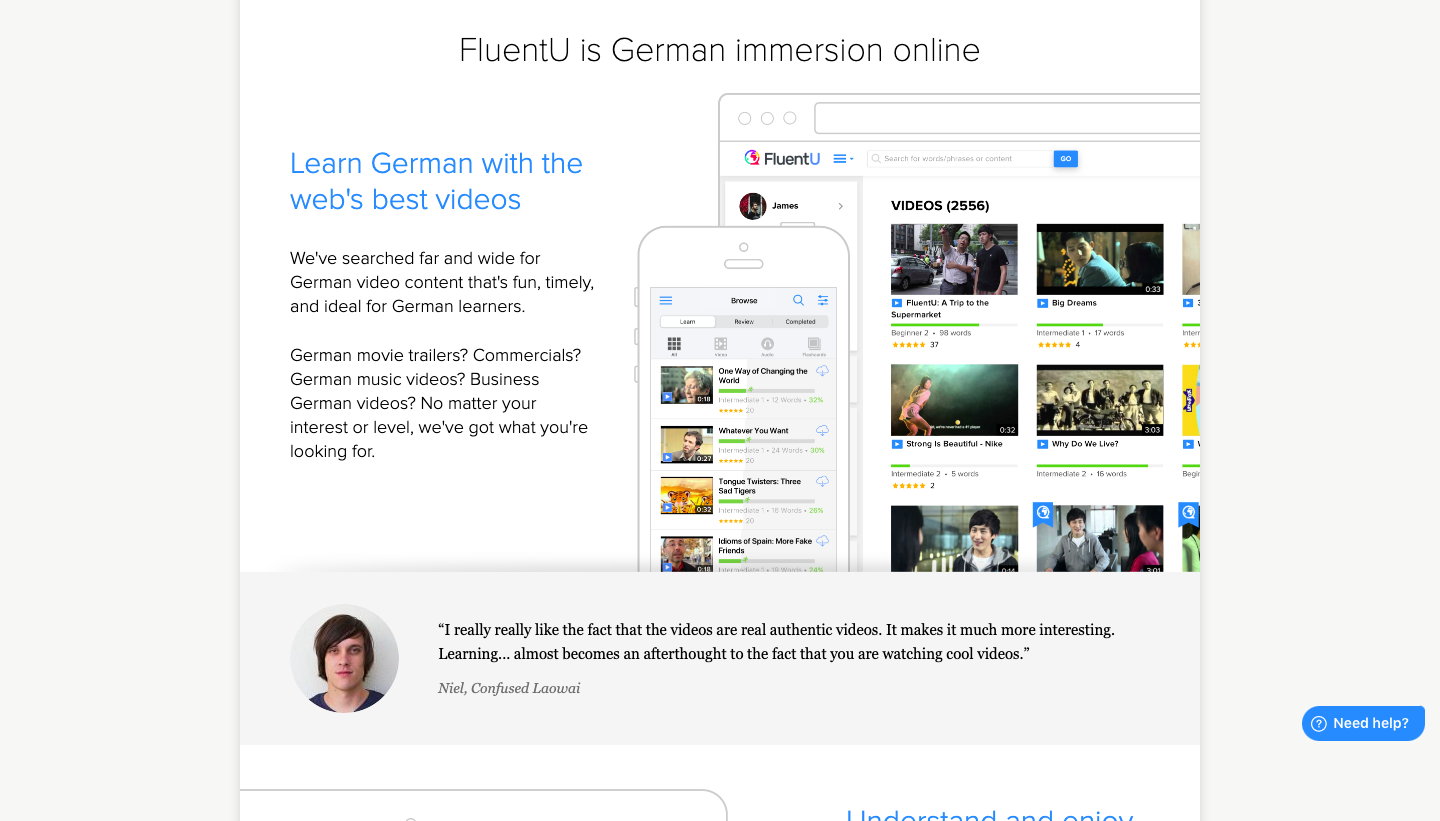Download 'One Way of Changing the World' cloud icon

pos(822,372)
